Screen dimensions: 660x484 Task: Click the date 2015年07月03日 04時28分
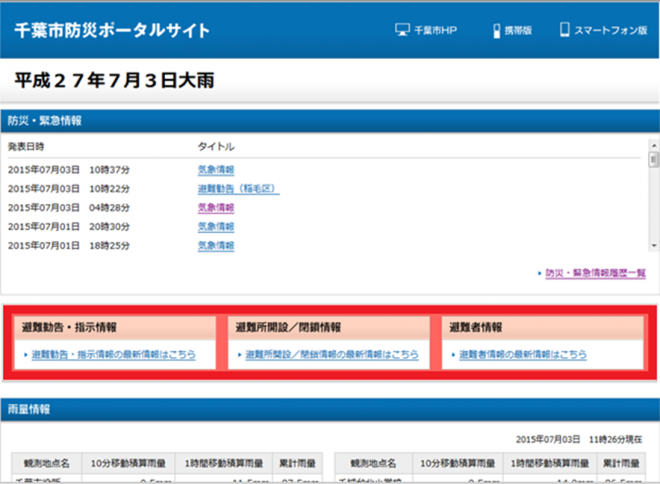click(x=69, y=207)
